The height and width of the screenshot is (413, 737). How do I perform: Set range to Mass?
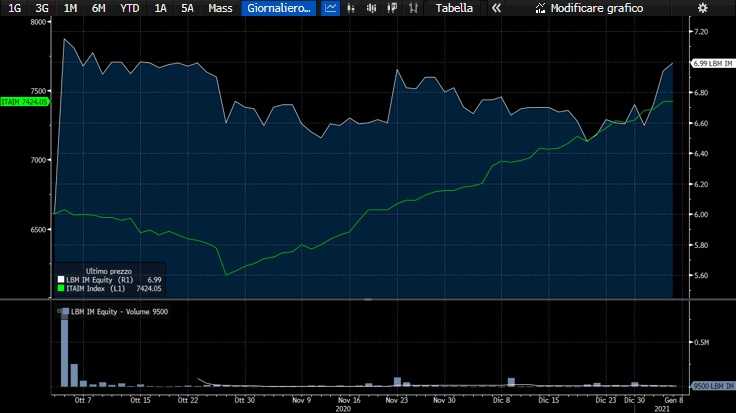tap(220, 8)
